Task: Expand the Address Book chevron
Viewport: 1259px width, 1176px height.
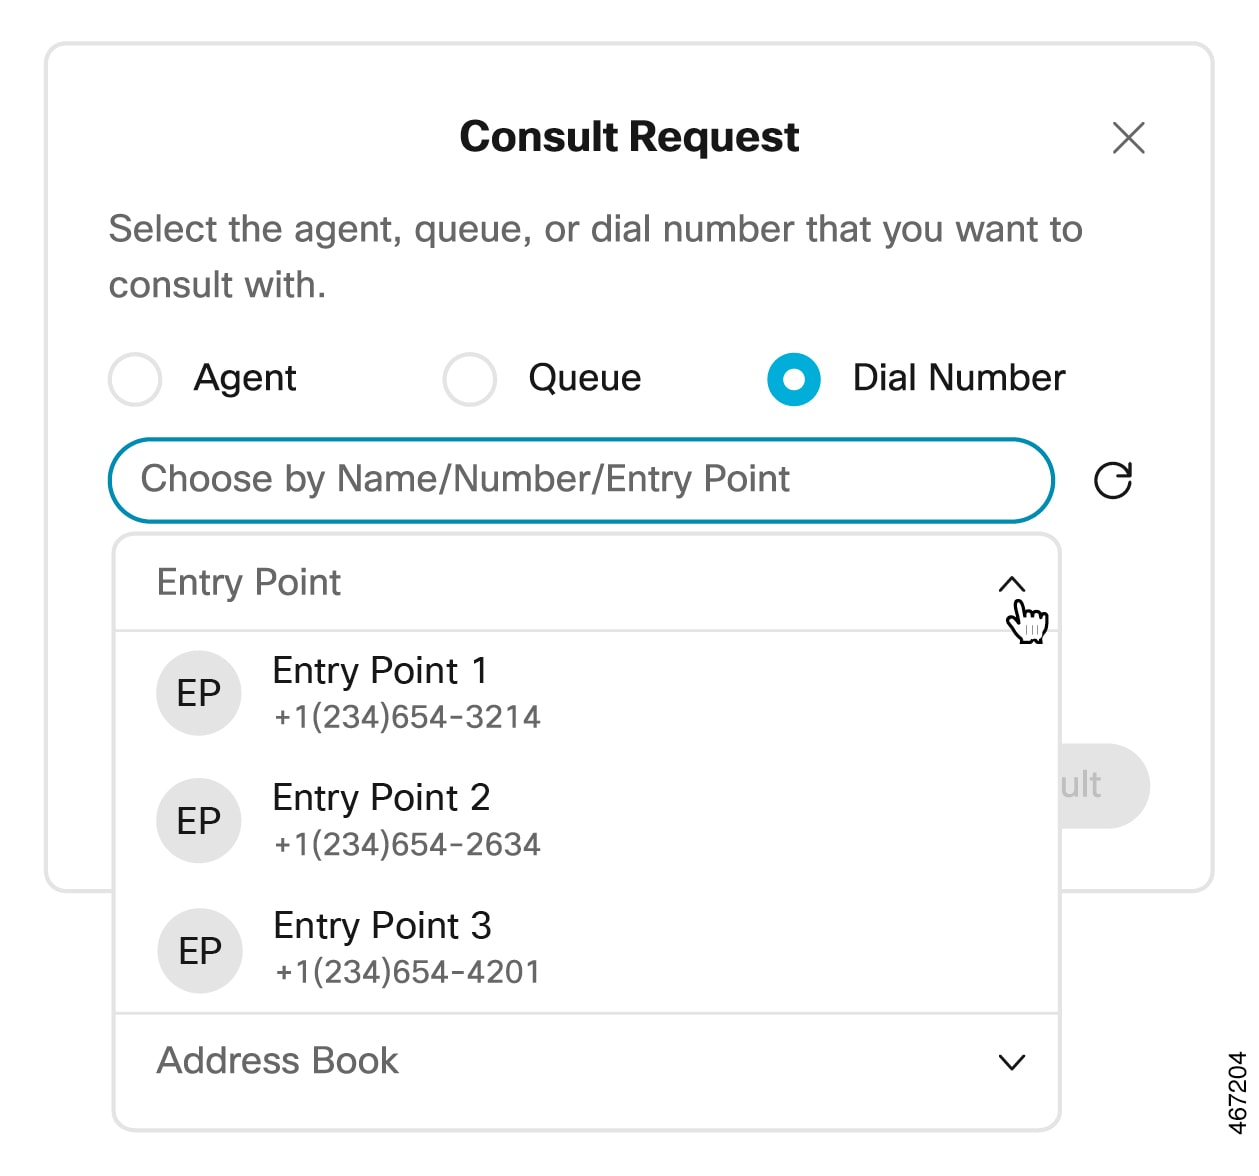Action: 1012,1062
